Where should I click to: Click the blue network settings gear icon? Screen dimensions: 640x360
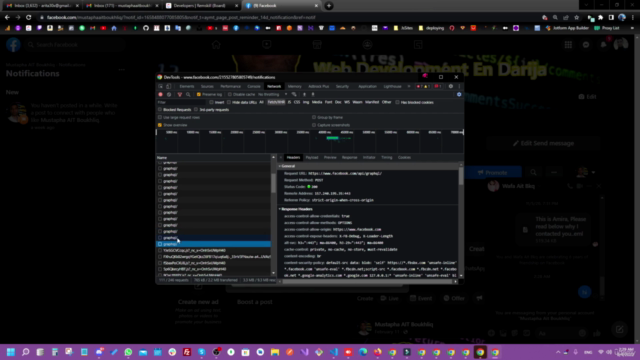[459, 94]
